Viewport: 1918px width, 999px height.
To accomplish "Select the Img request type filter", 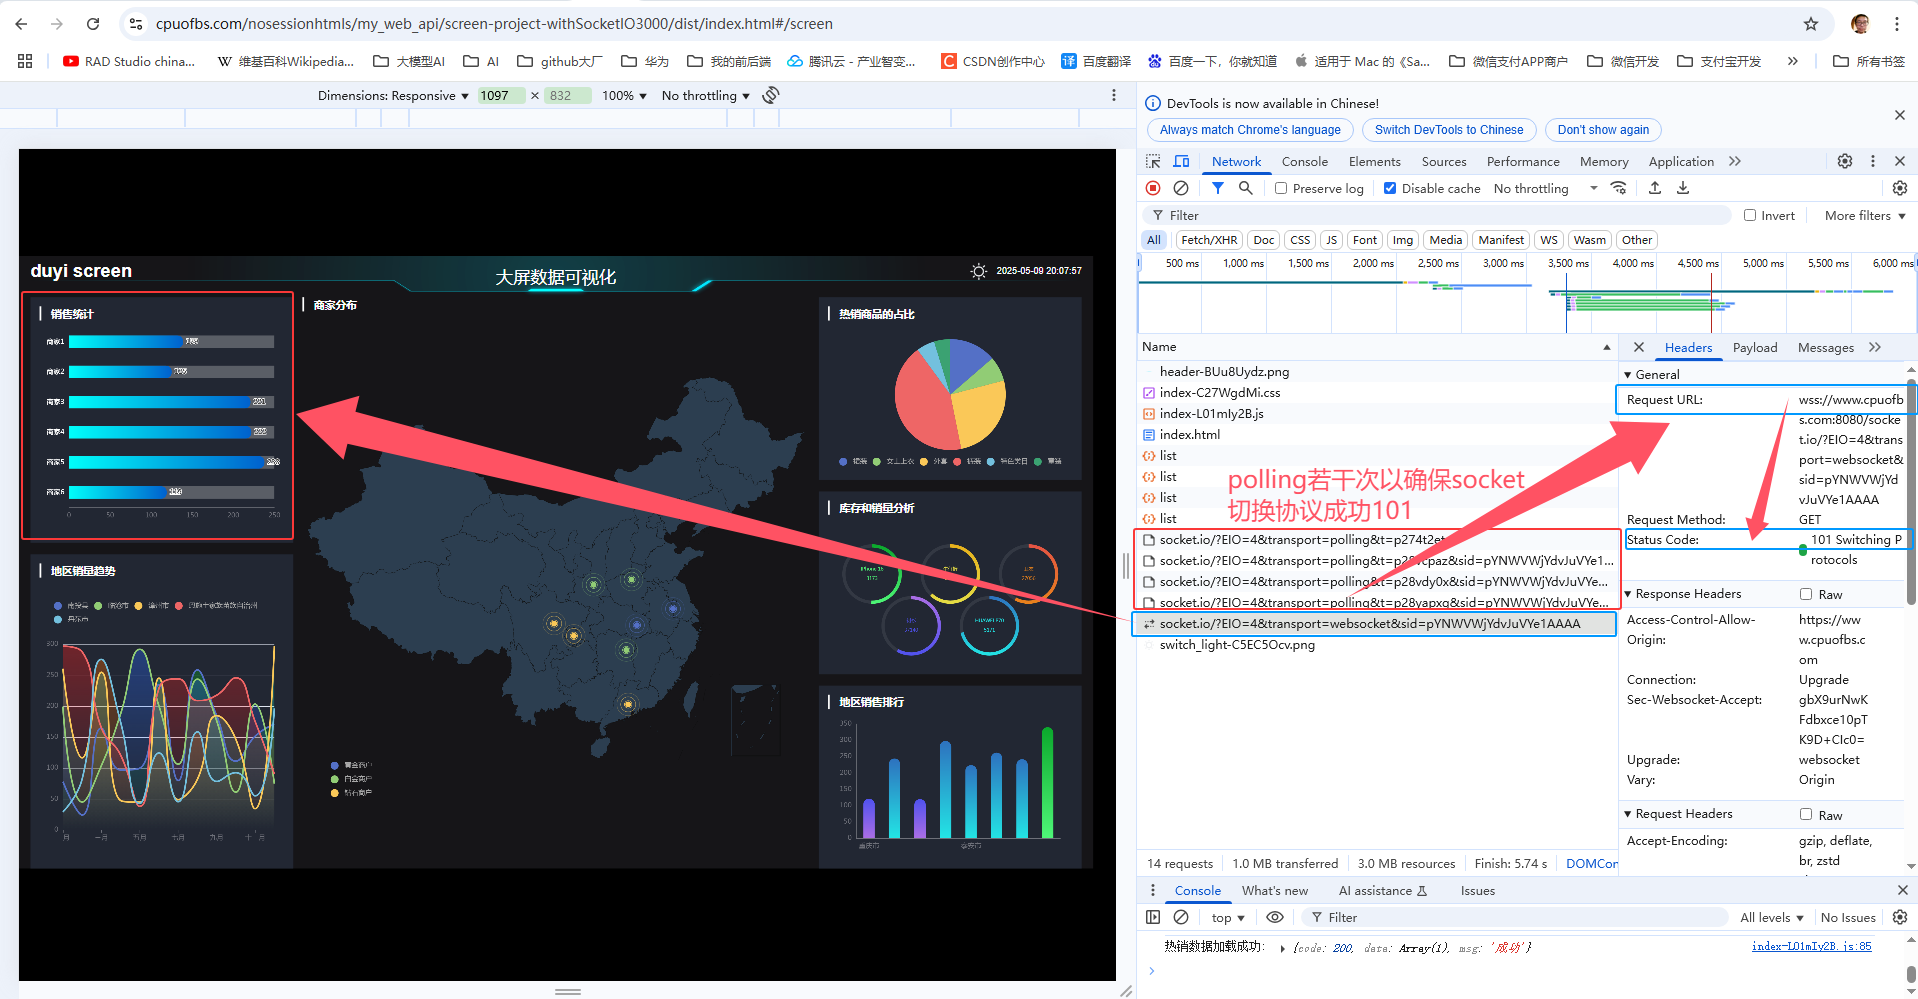I will tap(1403, 240).
